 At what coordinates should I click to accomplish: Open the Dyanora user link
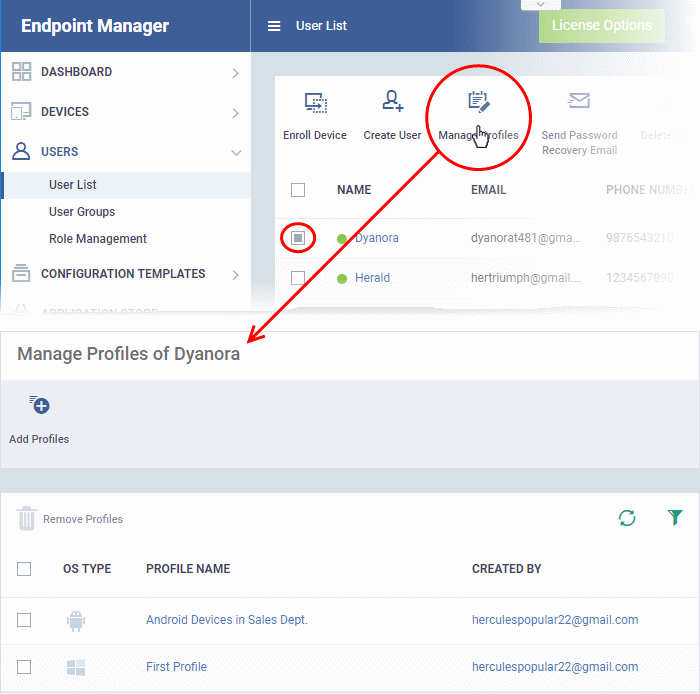tap(377, 238)
